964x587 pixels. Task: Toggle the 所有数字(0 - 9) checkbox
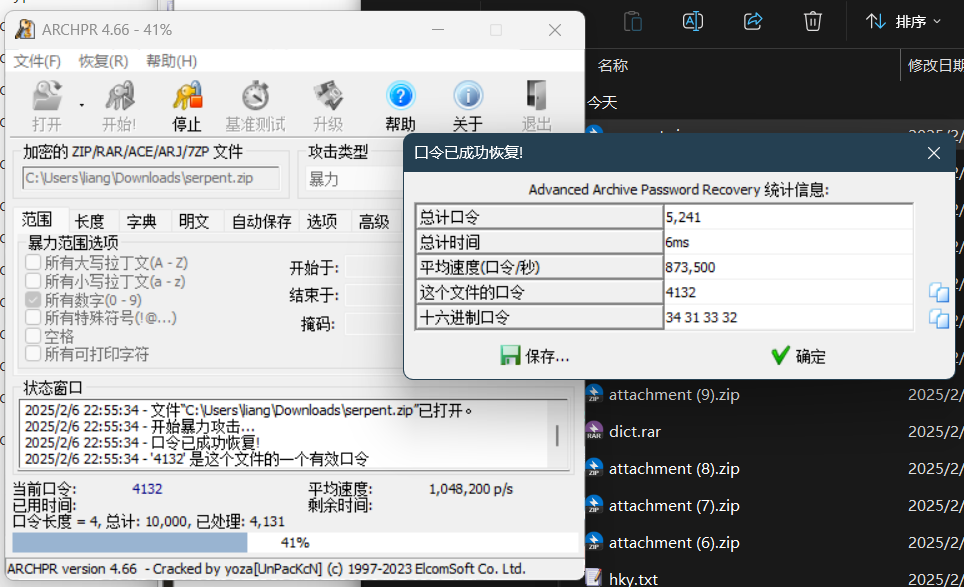33,299
